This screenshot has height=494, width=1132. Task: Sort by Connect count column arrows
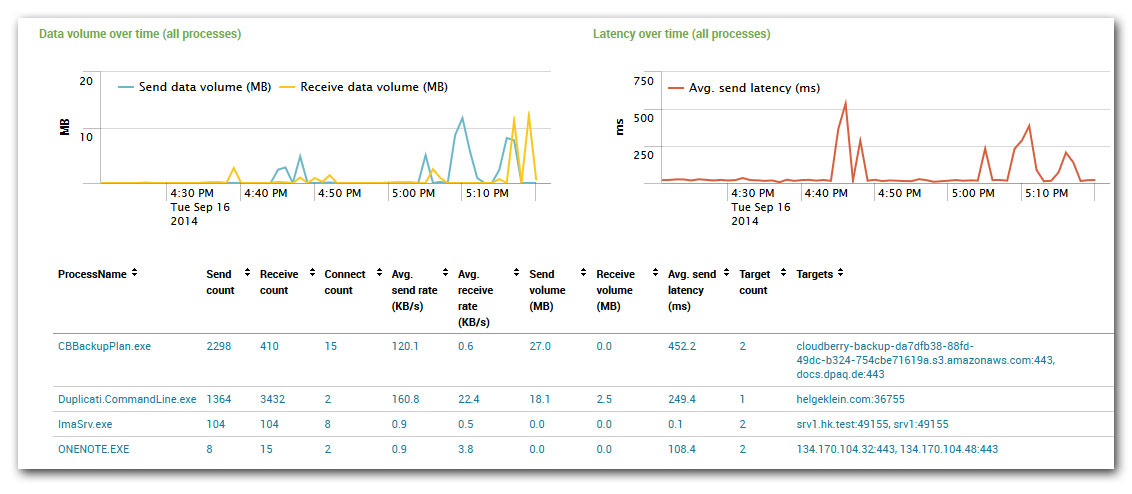tap(378, 274)
